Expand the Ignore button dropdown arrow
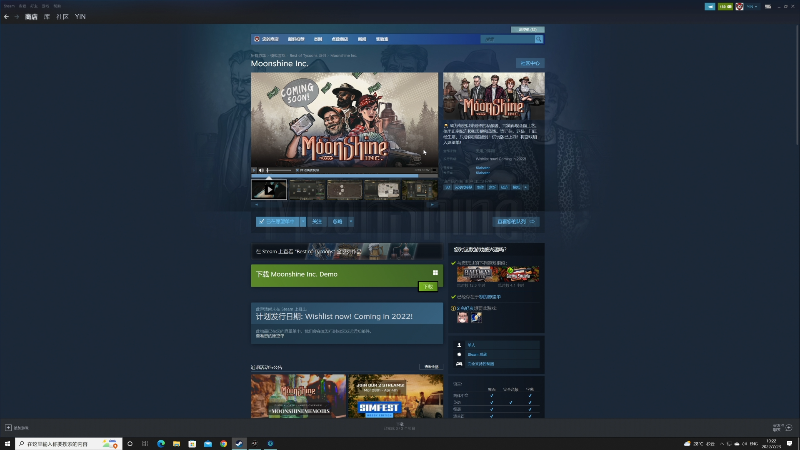The width and height of the screenshot is (800, 450). tap(351, 221)
